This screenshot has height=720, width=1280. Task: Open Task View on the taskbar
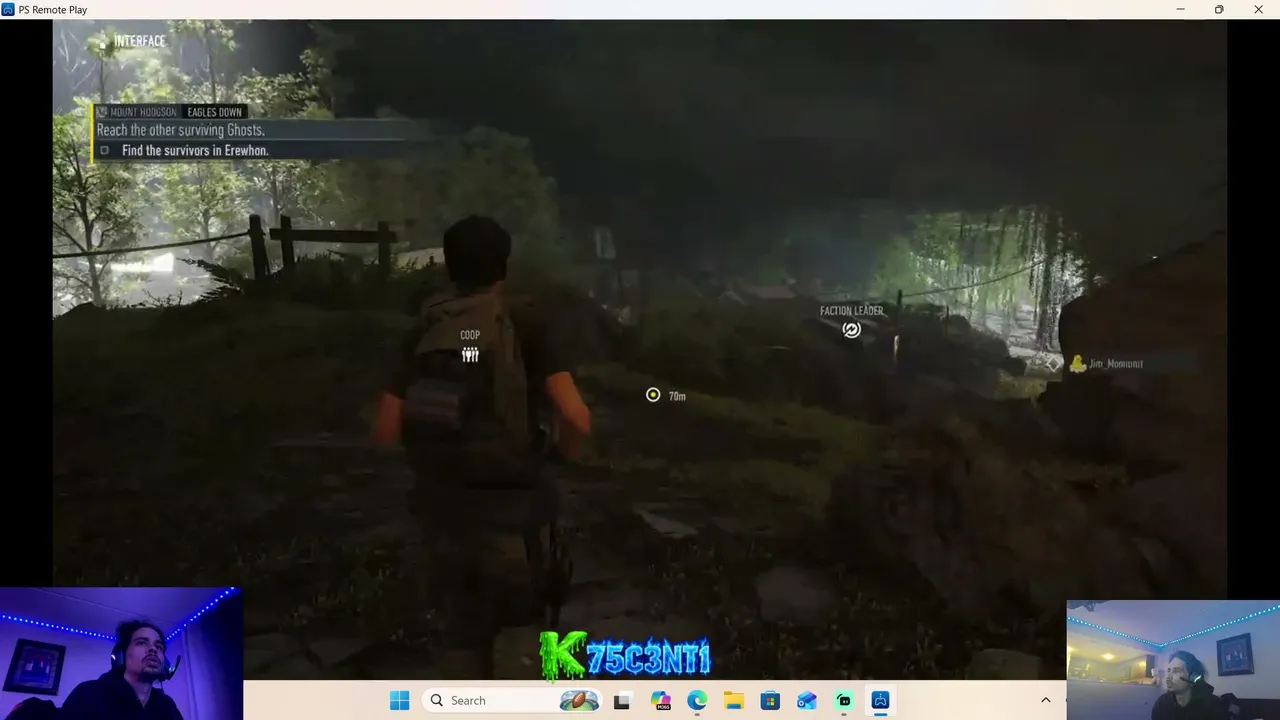pyautogui.click(x=622, y=700)
